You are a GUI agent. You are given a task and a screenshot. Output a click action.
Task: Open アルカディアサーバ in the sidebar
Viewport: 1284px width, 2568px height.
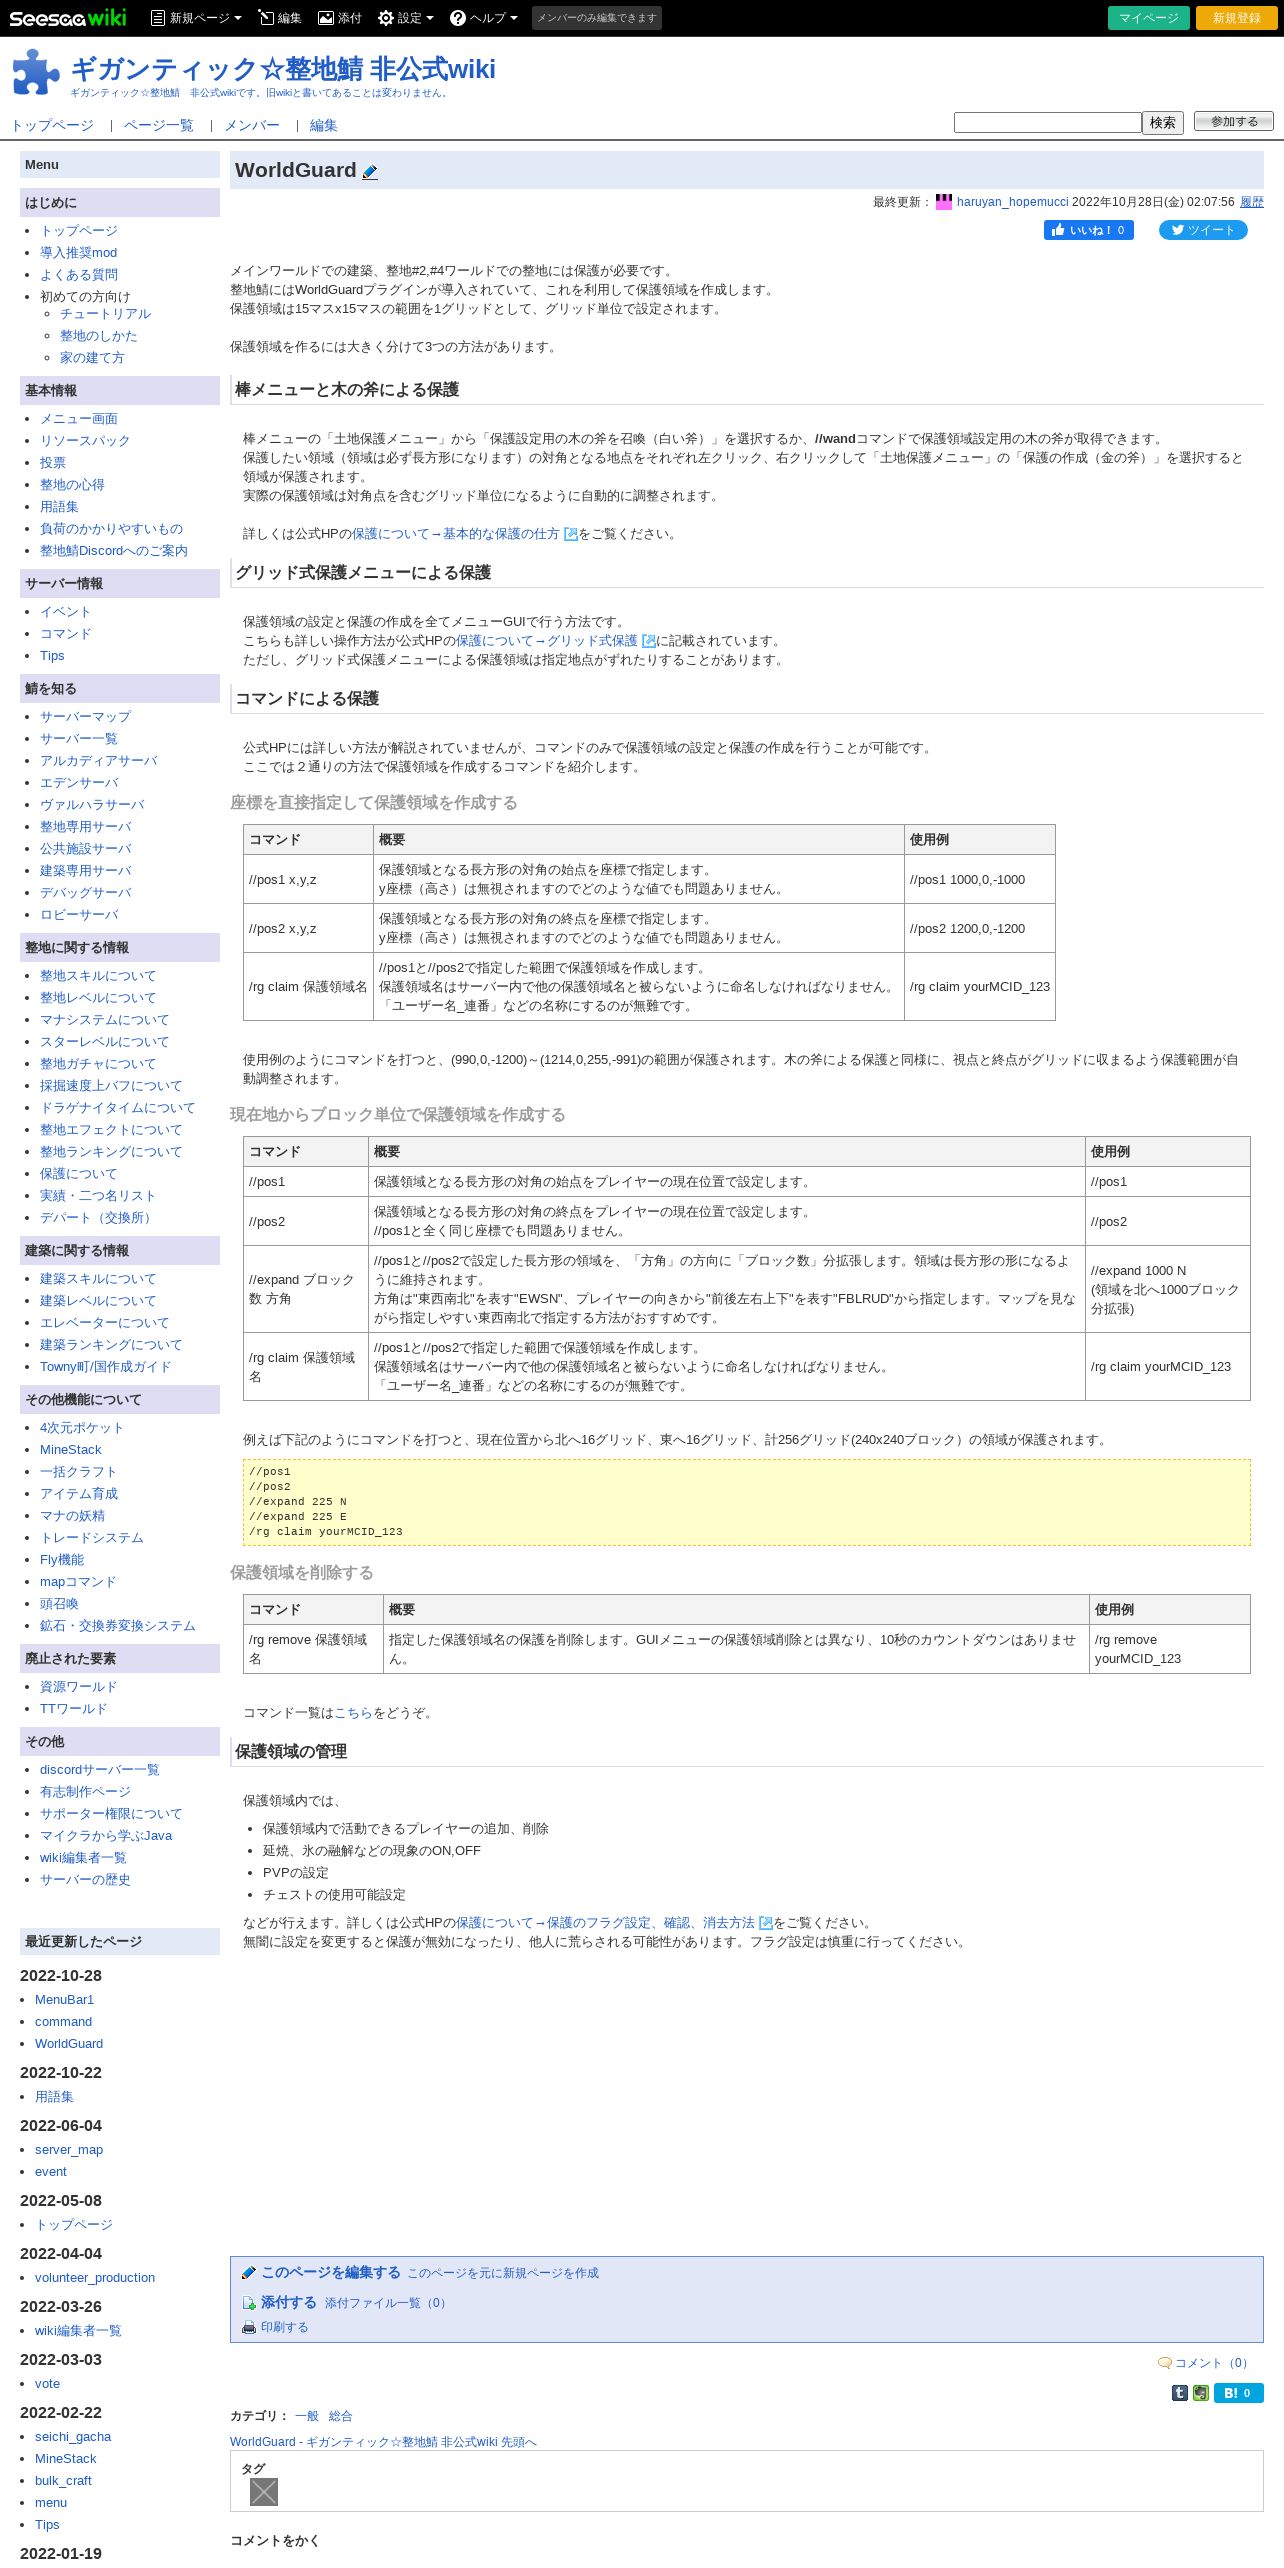click(x=99, y=761)
